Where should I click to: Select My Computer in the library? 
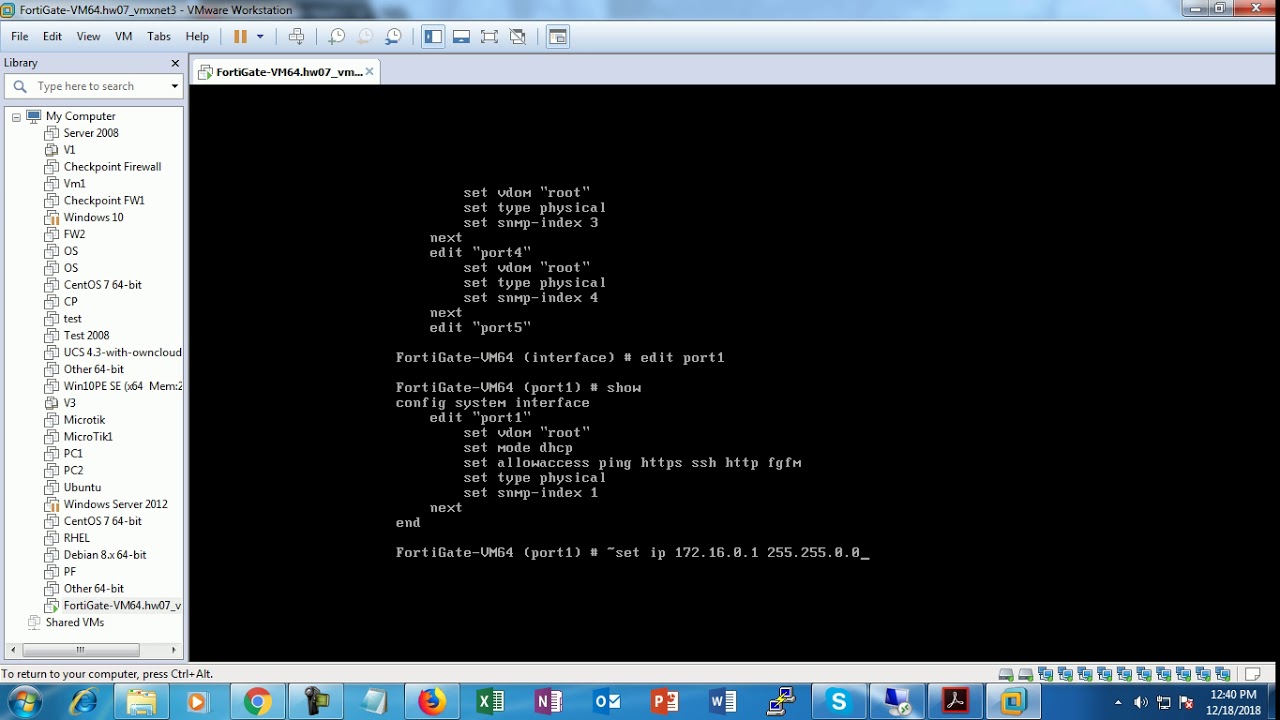coord(80,116)
